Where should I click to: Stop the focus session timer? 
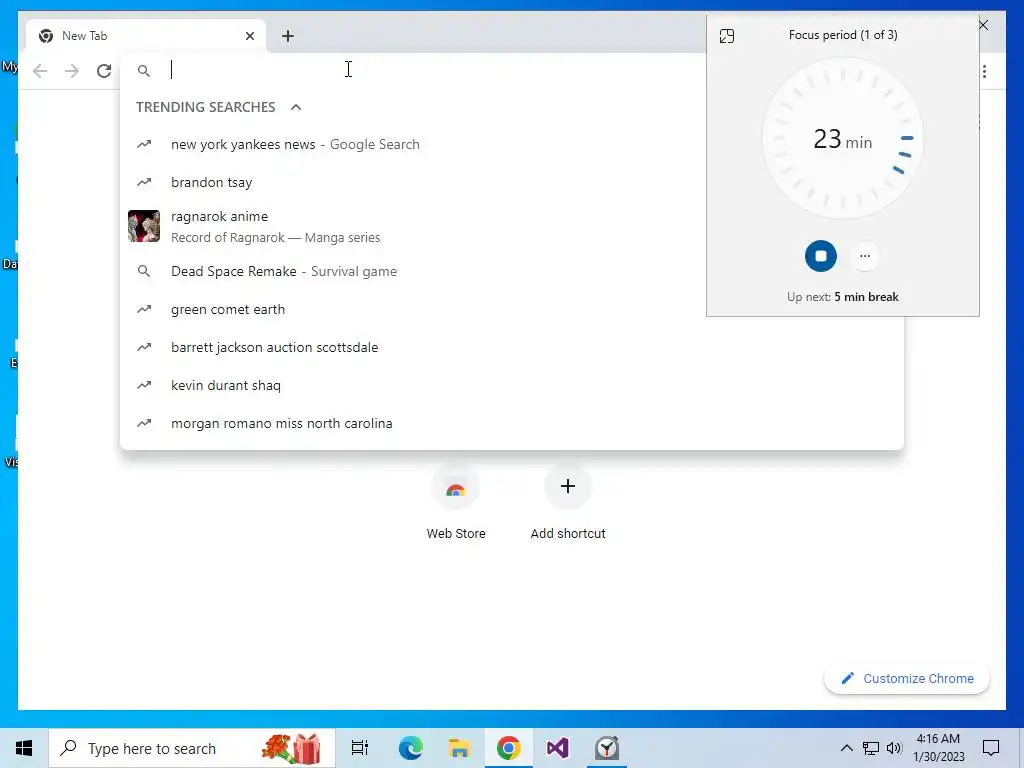point(820,256)
